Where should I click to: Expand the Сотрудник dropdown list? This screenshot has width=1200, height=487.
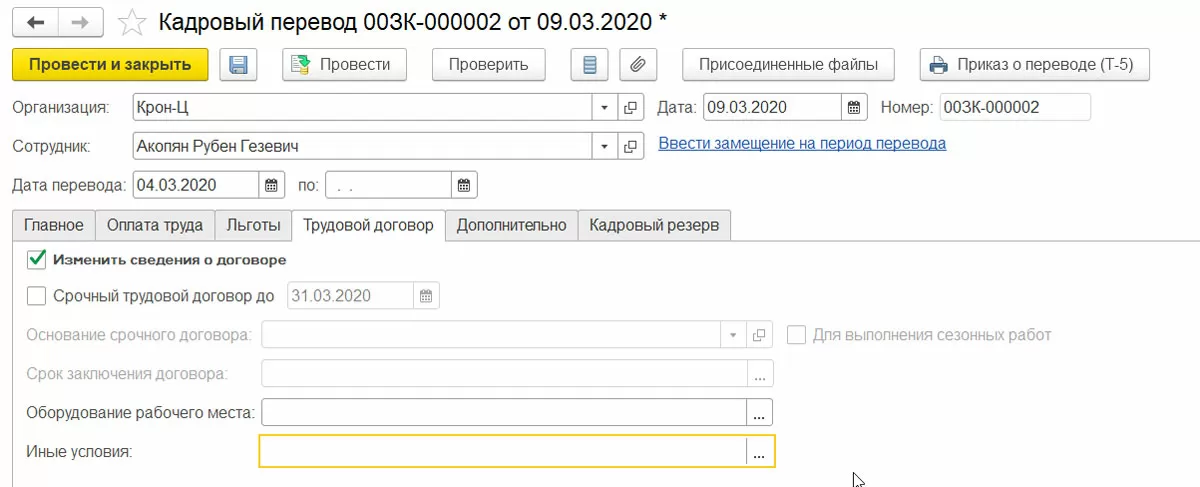pos(605,146)
